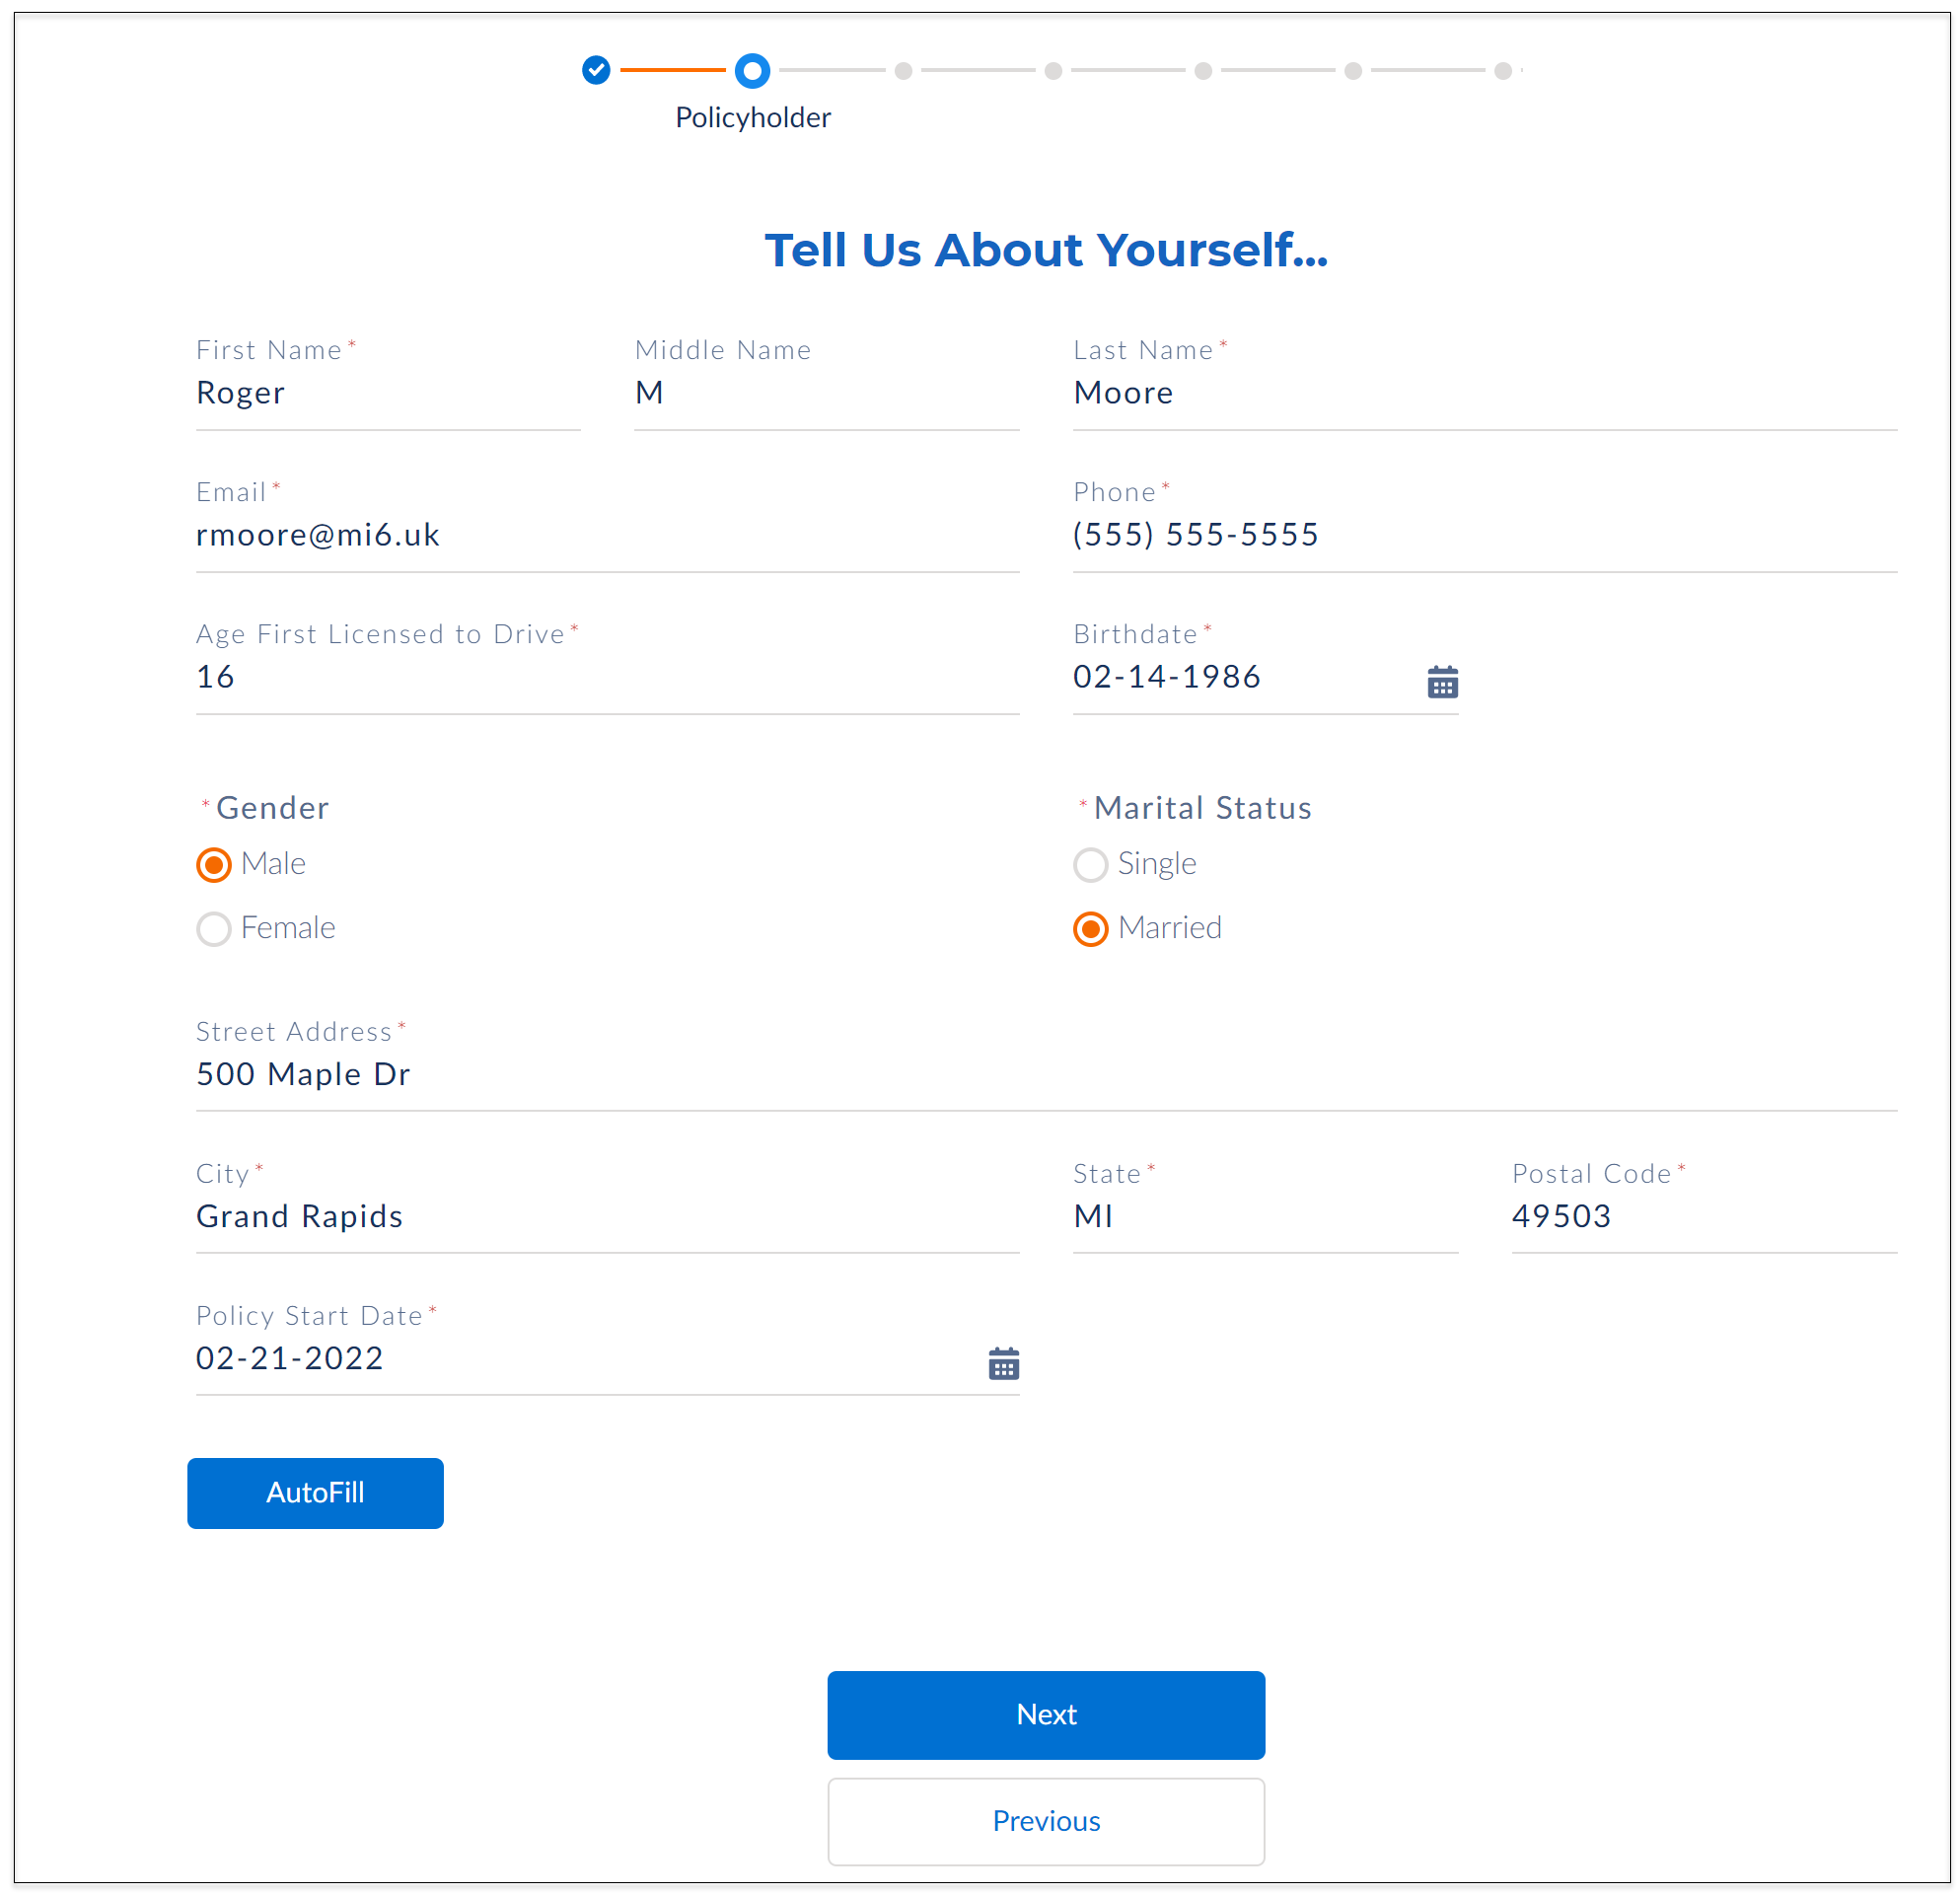Edit Age First Licensed to Drive field
1960x1895 pixels.
pos(607,677)
